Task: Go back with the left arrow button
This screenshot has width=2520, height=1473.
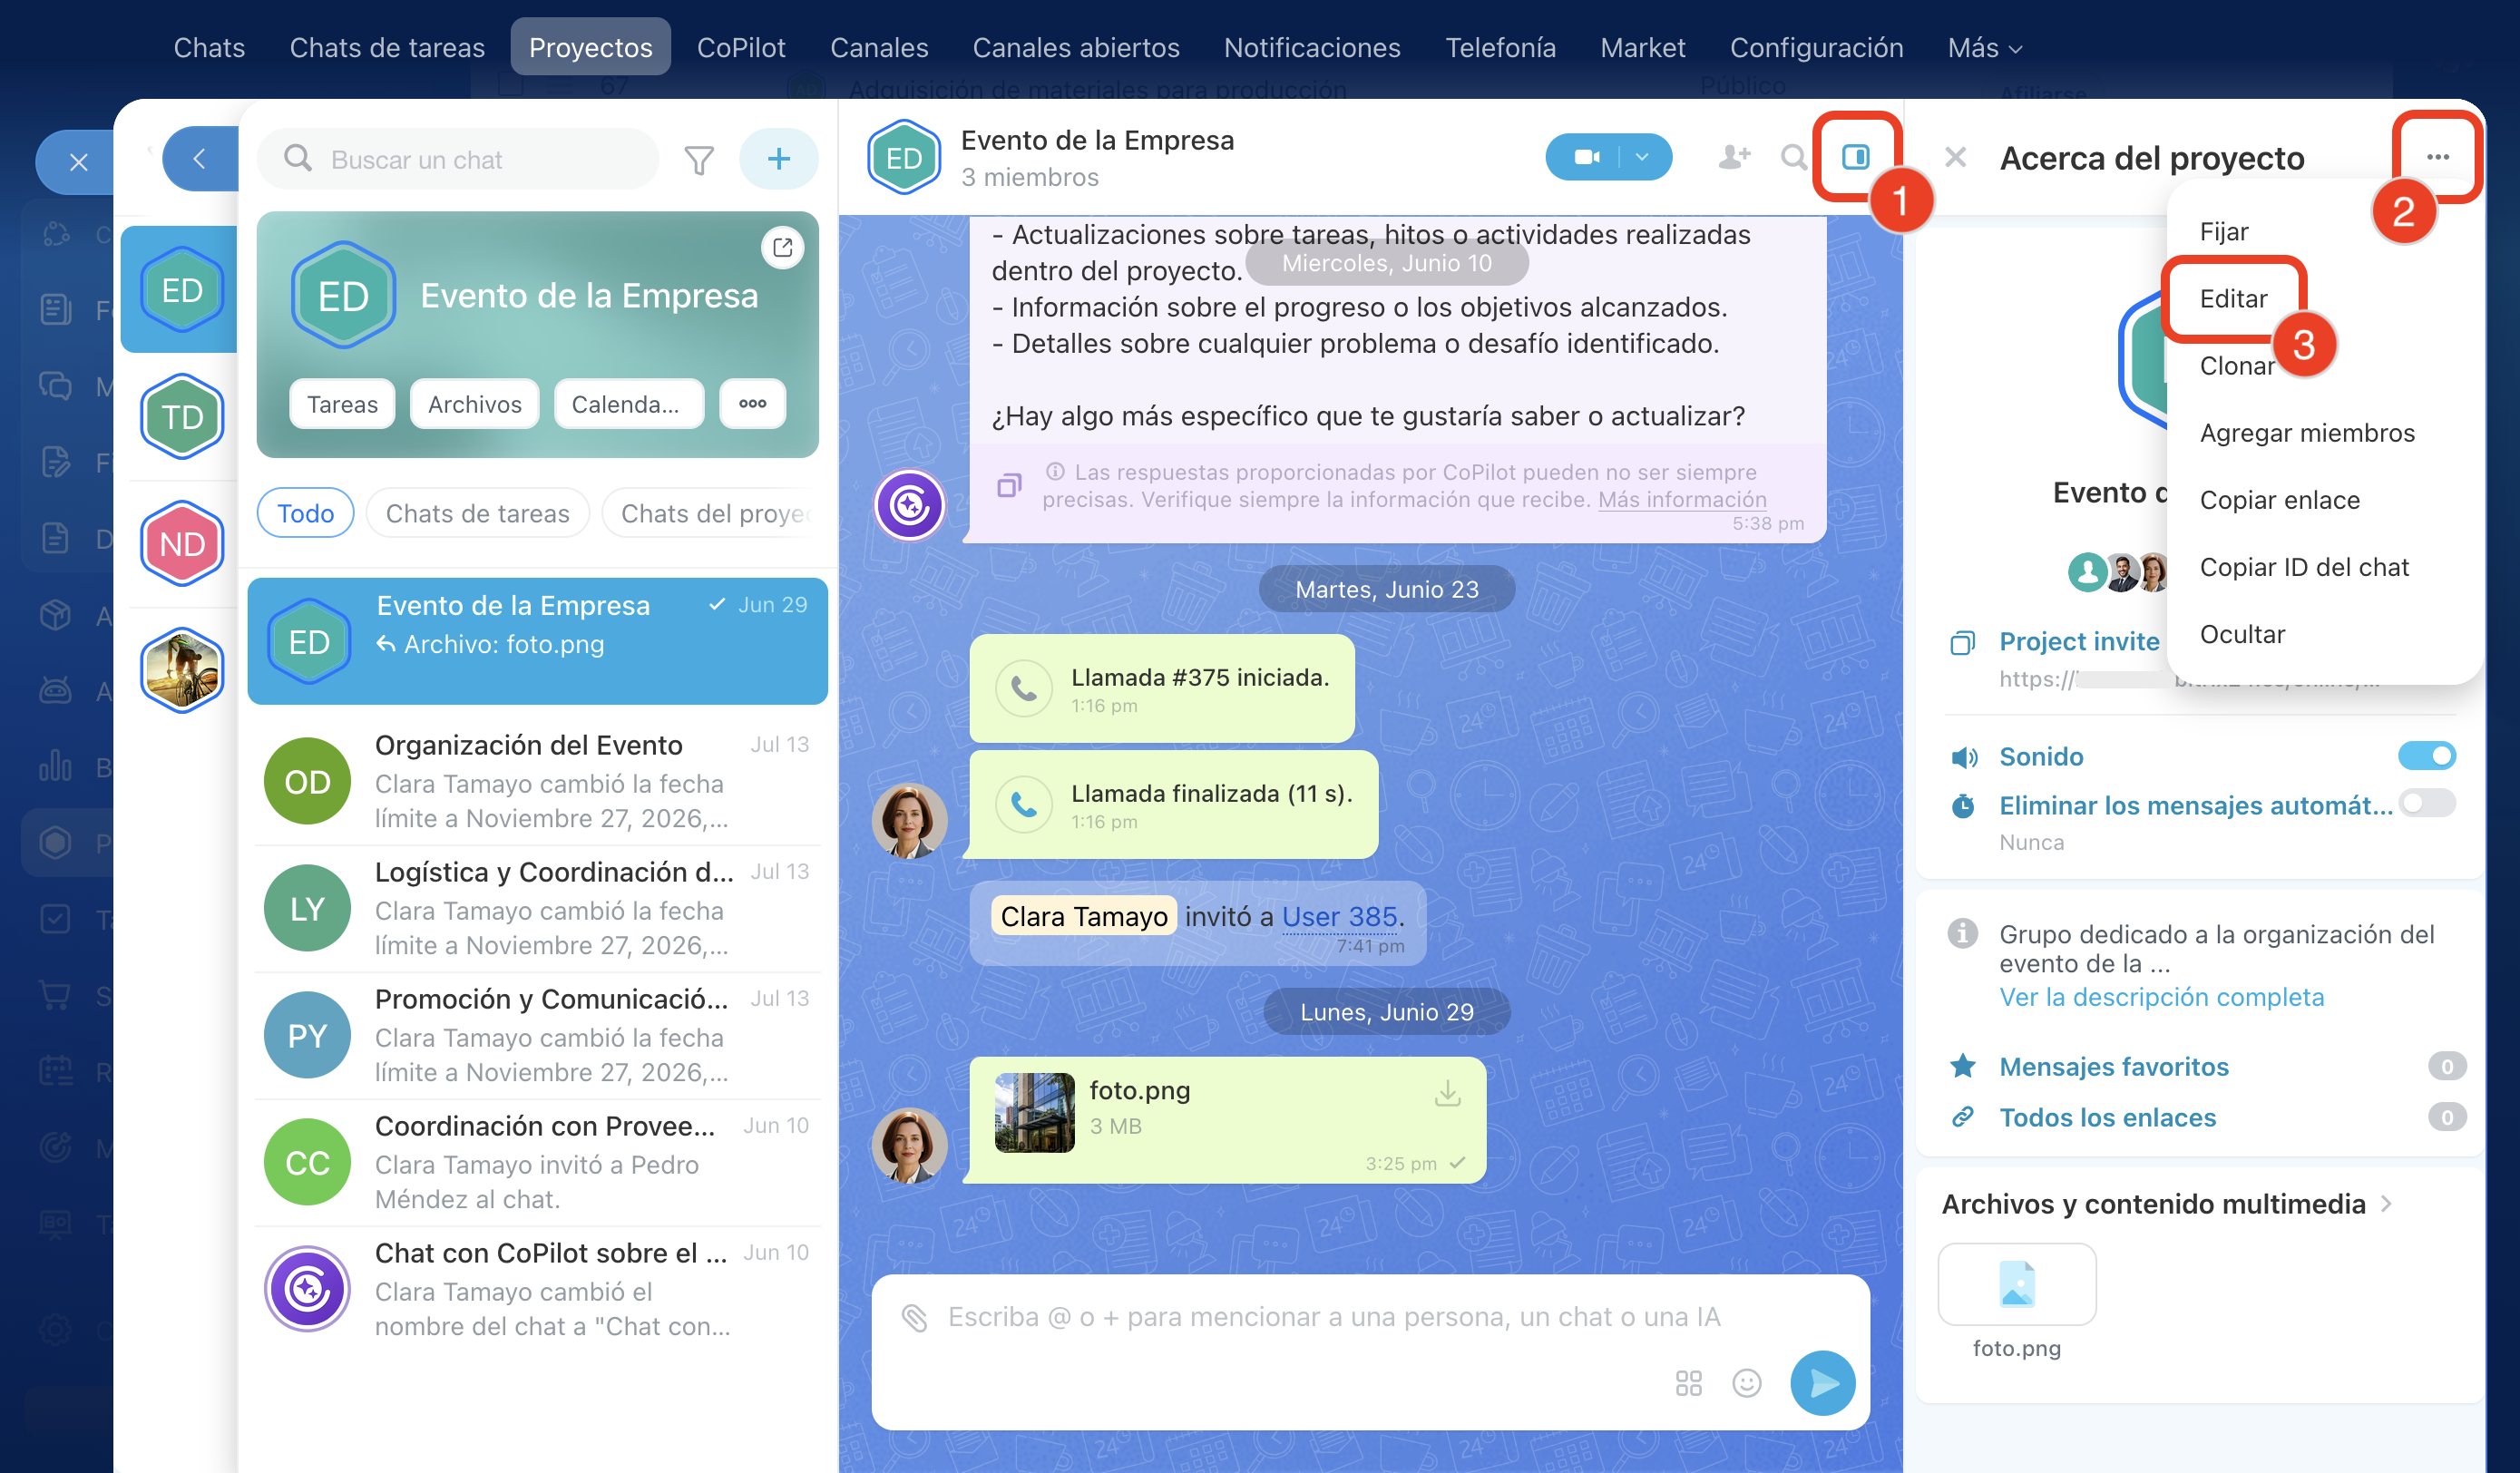Action: 200,159
